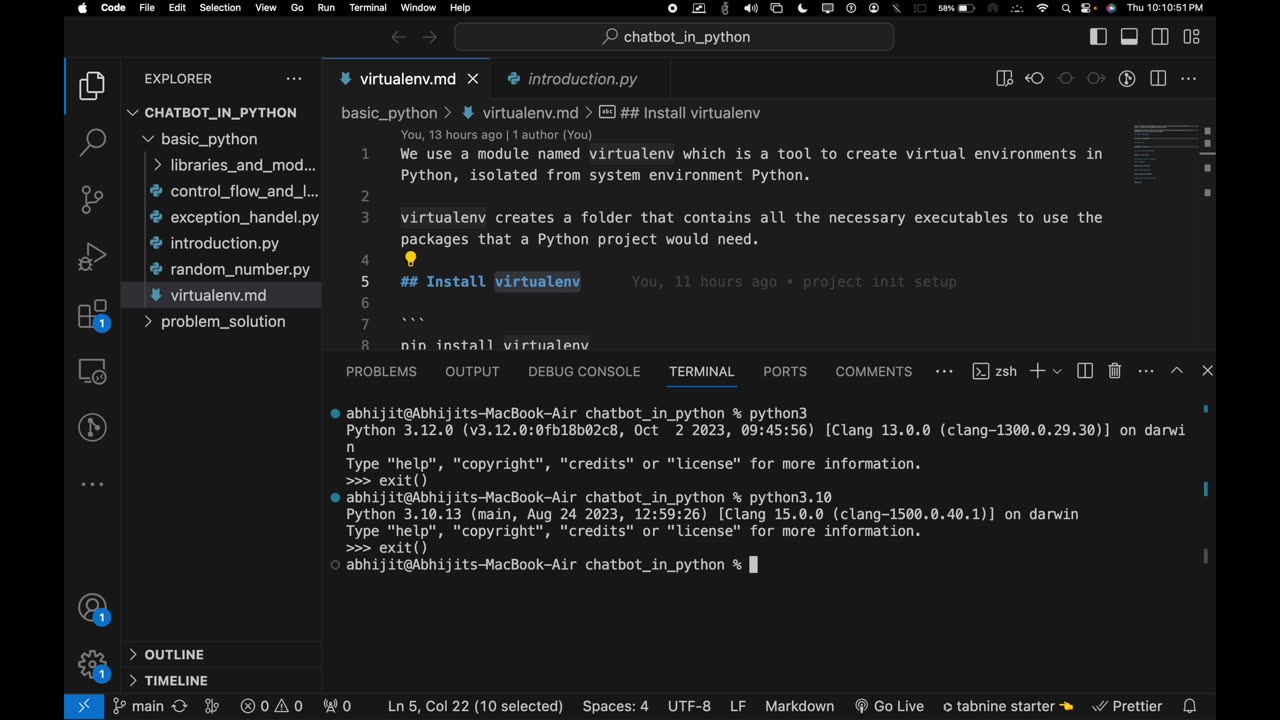Open terminal panel more actions
The width and height of the screenshot is (1280, 720).
click(x=1146, y=371)
